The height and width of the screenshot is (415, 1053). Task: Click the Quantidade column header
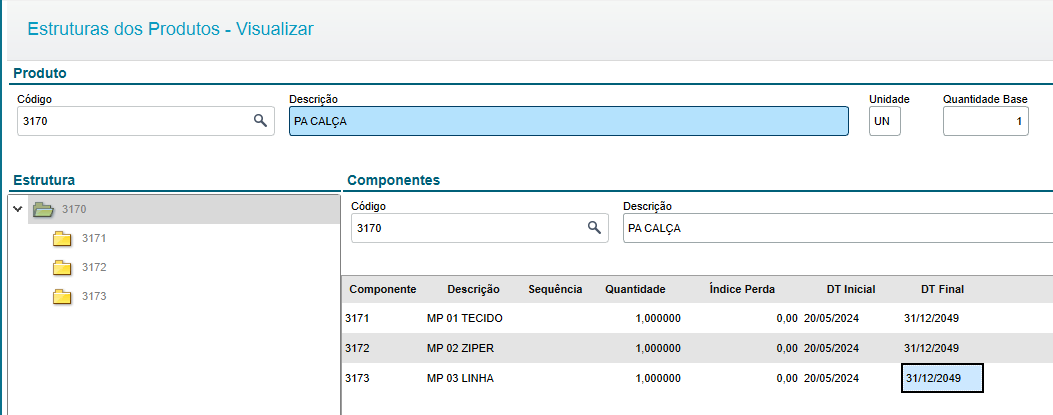pos(635,289)
